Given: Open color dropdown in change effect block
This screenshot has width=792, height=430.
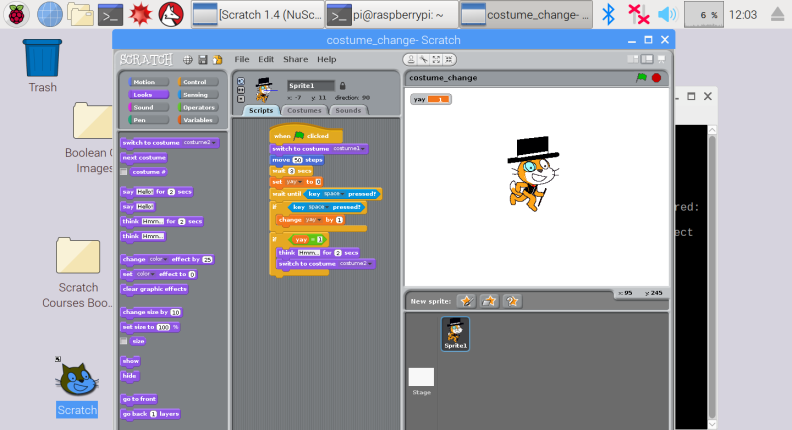Looking at the screenshot, I should coord(158,259).
